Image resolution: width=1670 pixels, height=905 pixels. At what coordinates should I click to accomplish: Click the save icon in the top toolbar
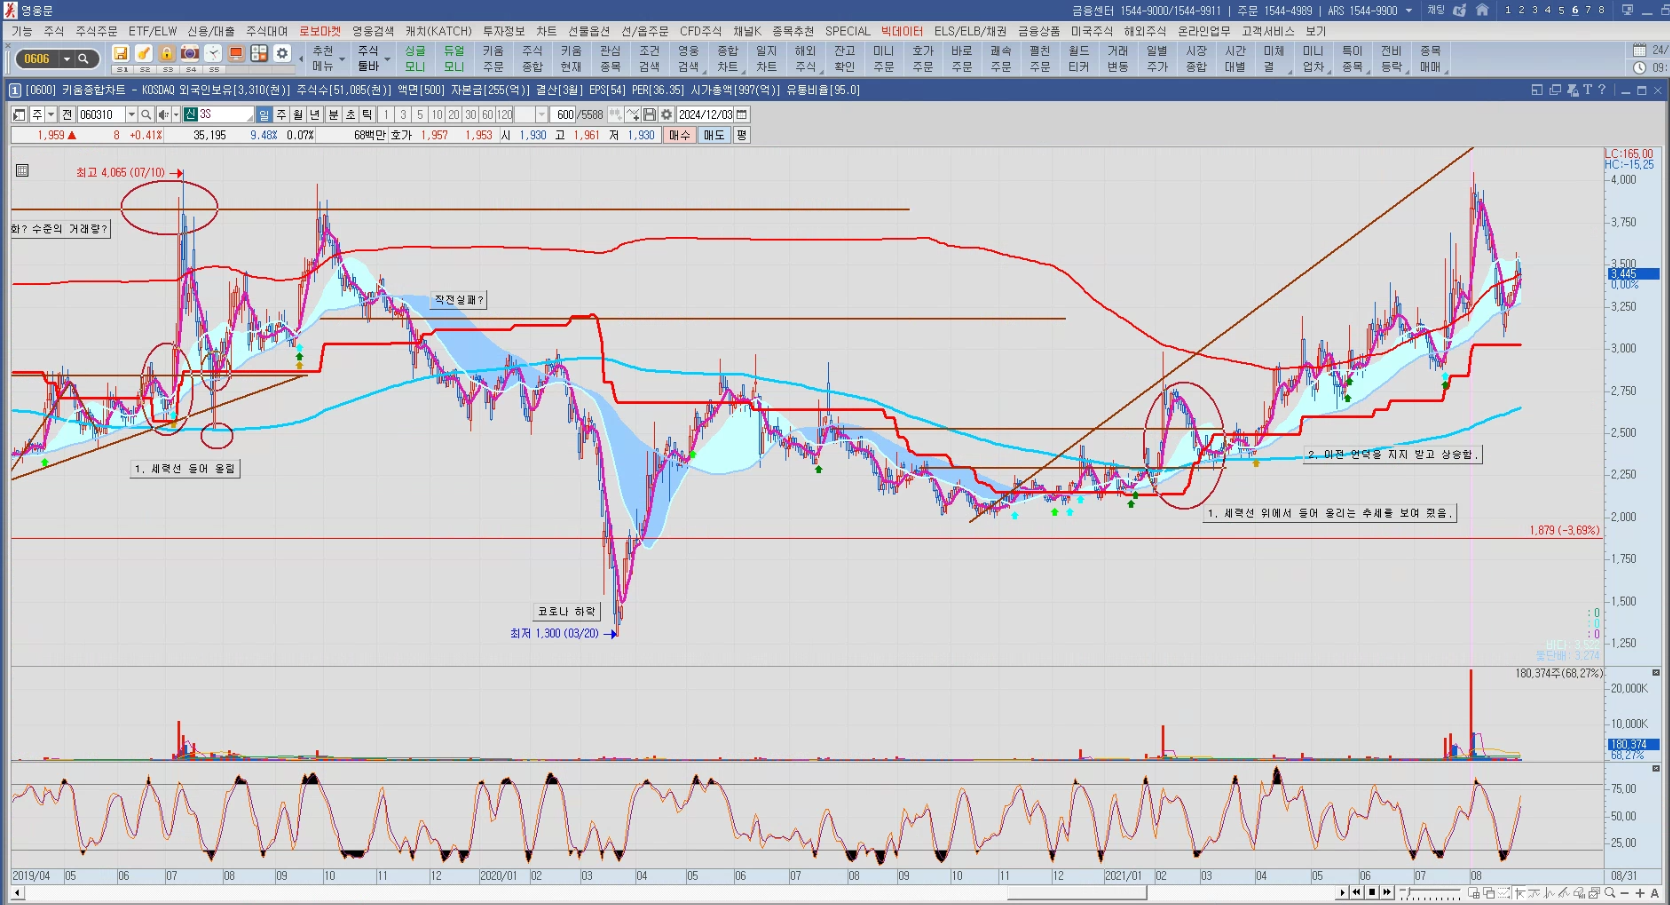[121, 54]
